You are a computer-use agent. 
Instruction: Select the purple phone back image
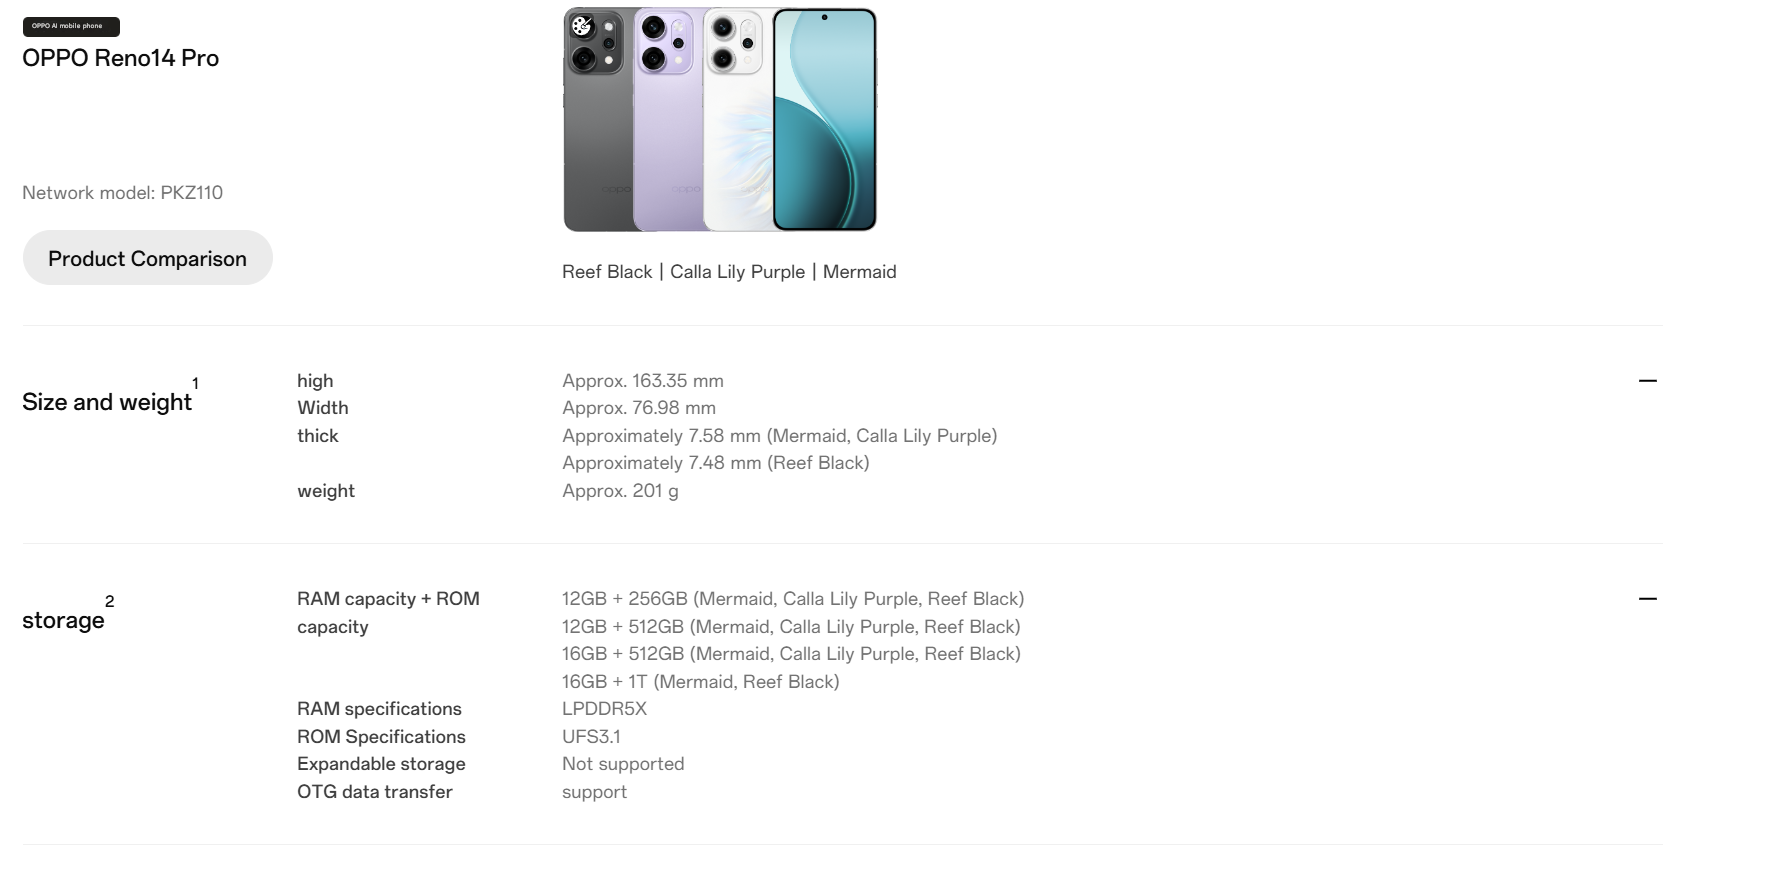point(668,120)
